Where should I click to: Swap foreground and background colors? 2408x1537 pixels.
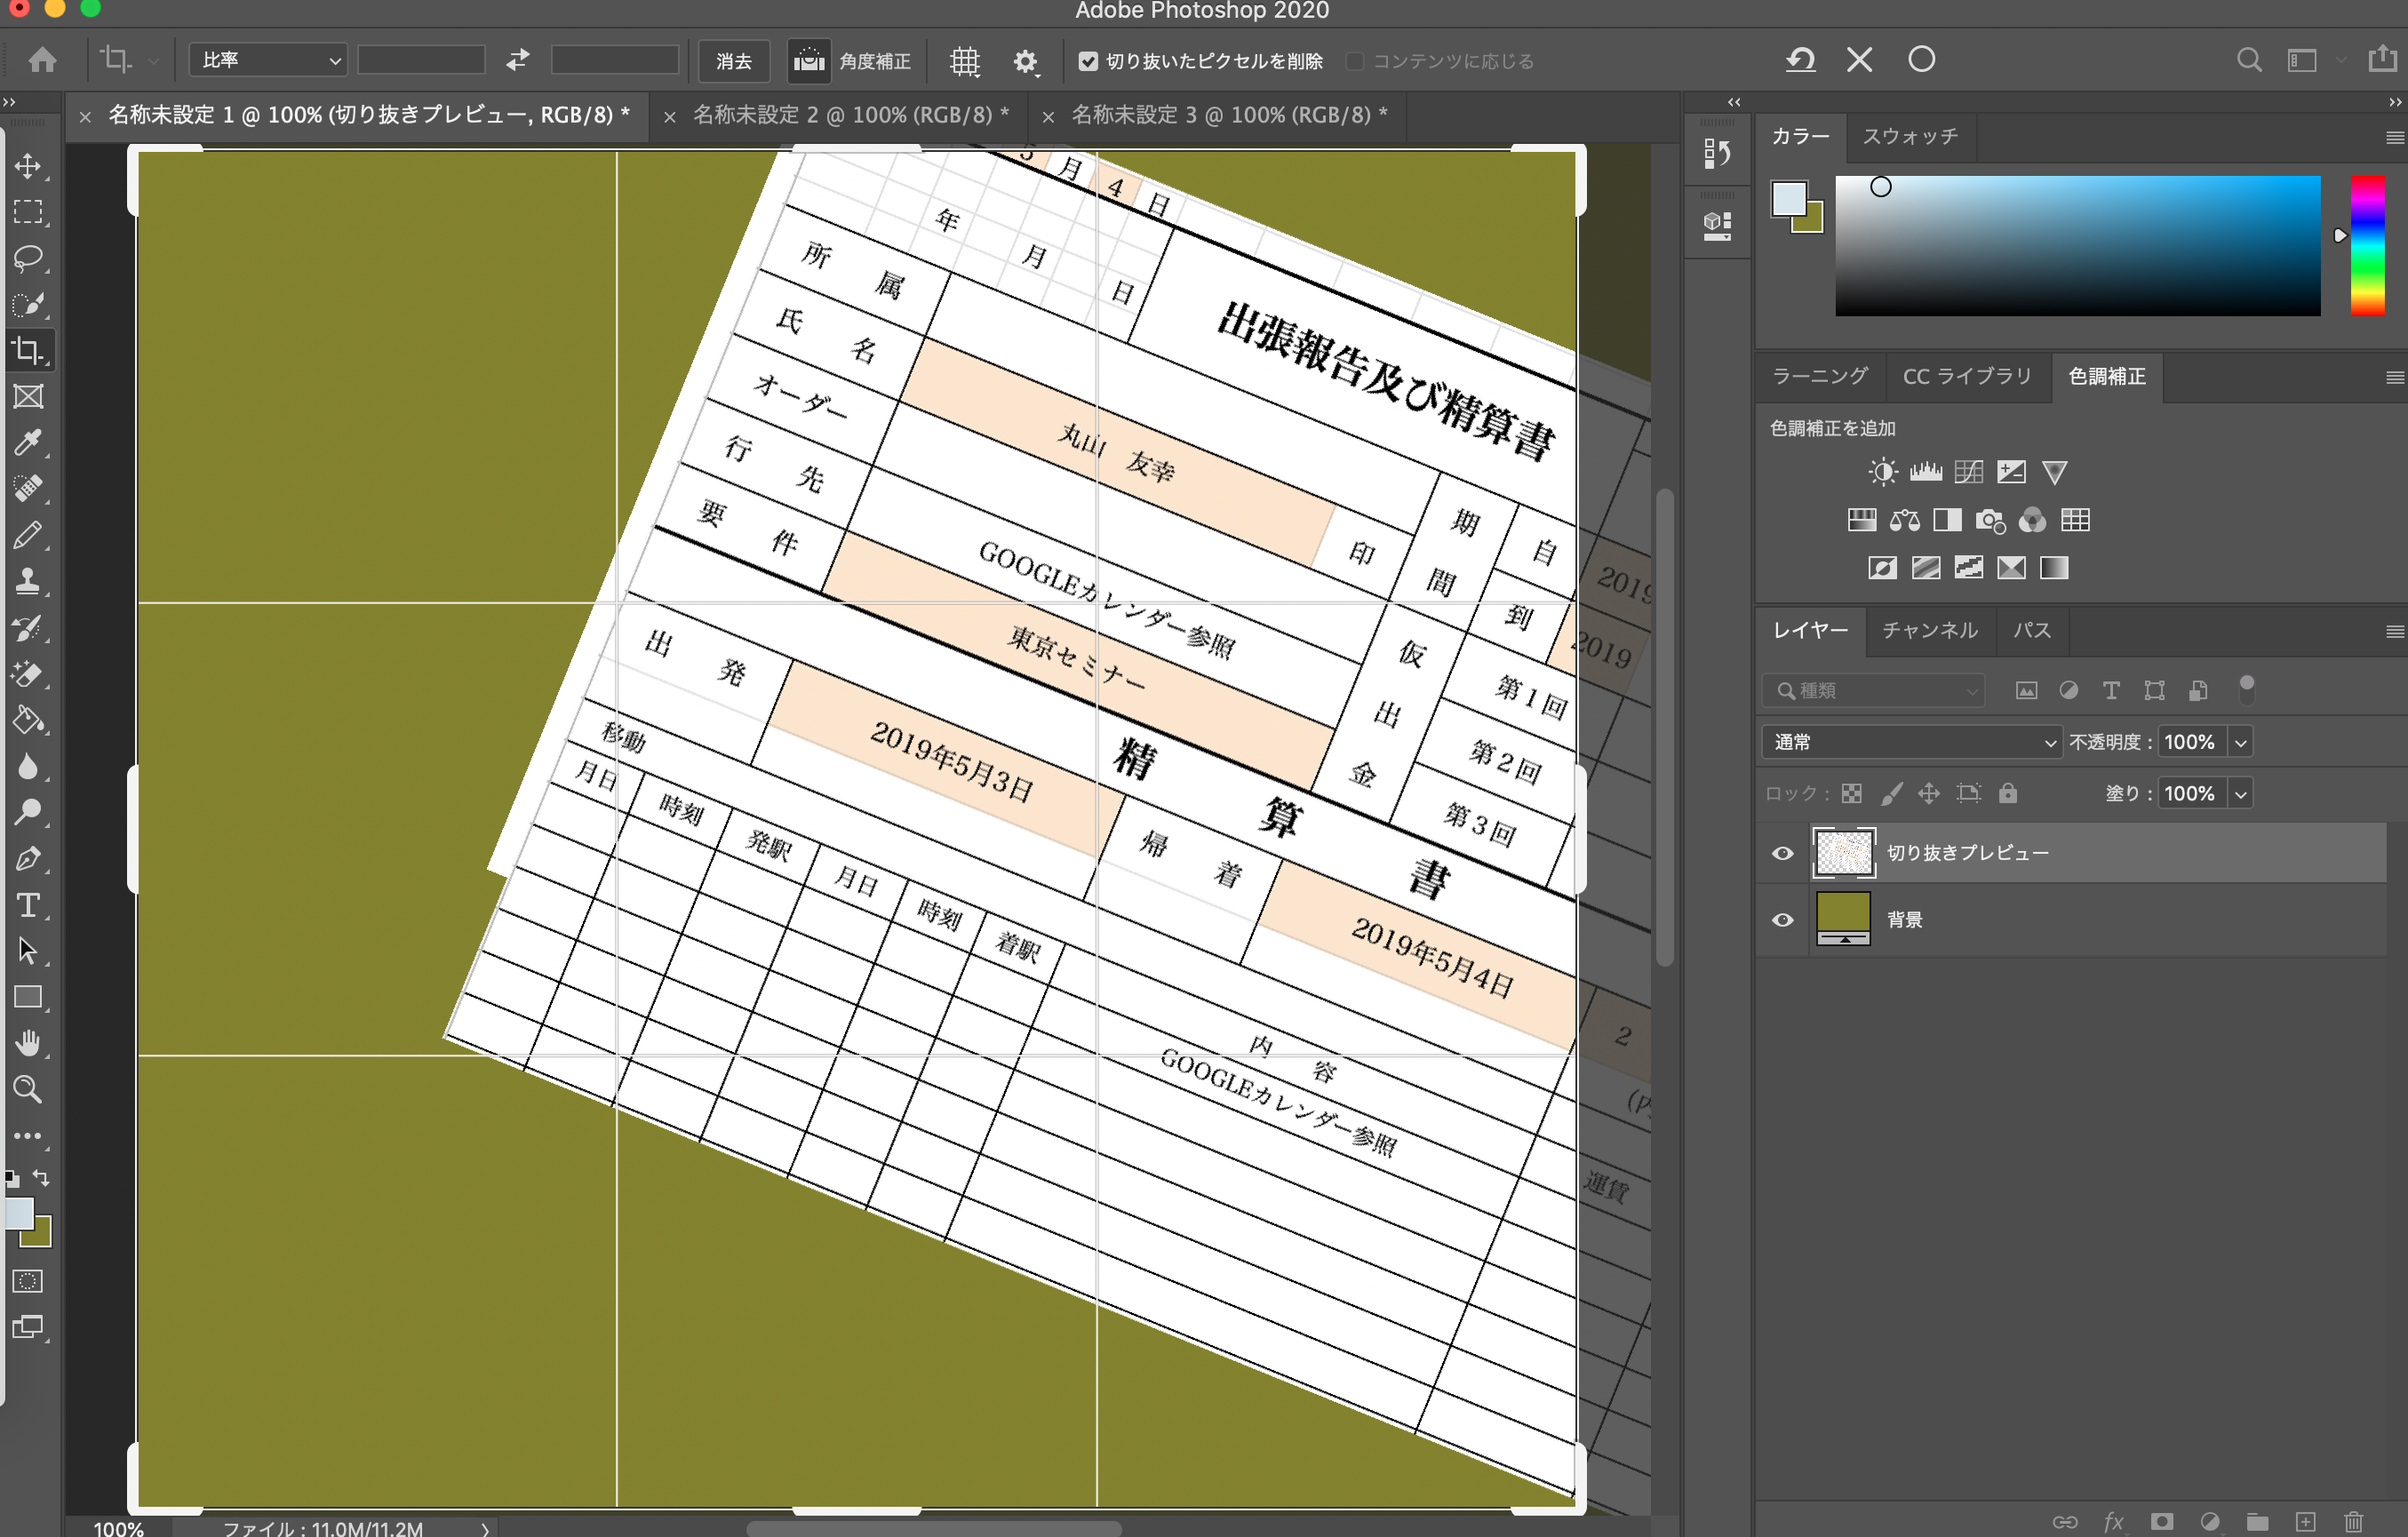click(x=41, y=1177)
